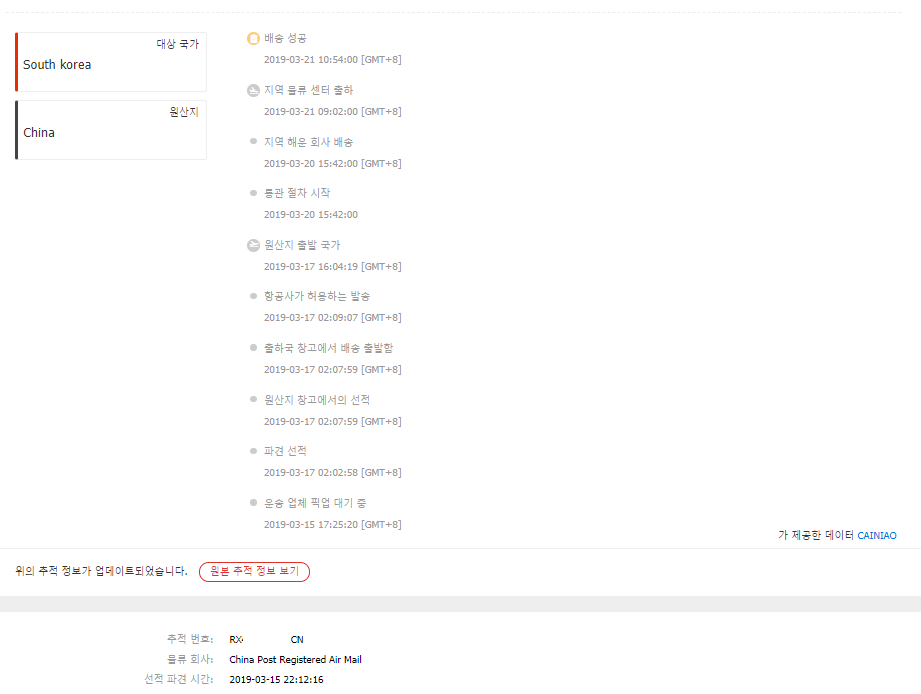Click the regional logistics center departure icon
This screenshot has height=694, width=921.
(x=253, y=90)
